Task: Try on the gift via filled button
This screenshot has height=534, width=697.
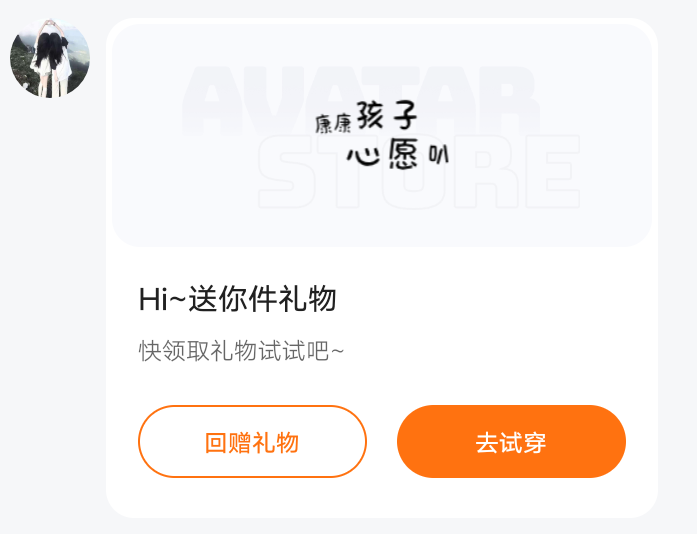Action: pos(511,442)
